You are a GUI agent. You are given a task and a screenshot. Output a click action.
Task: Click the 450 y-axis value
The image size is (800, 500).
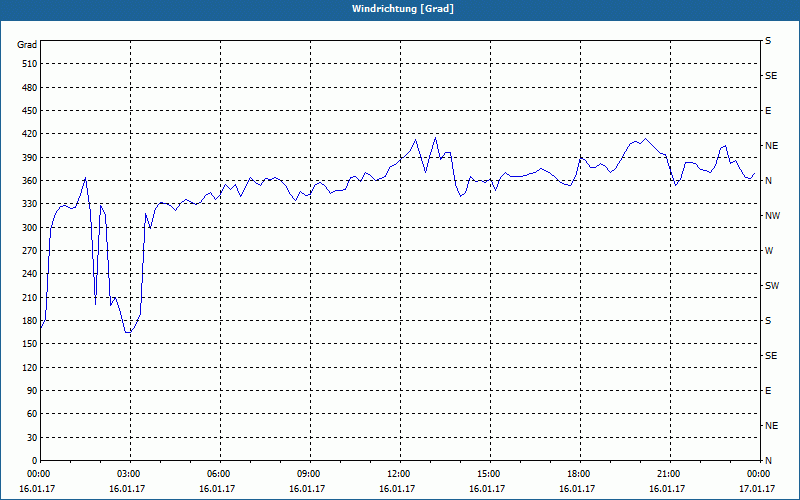(30, 111)
